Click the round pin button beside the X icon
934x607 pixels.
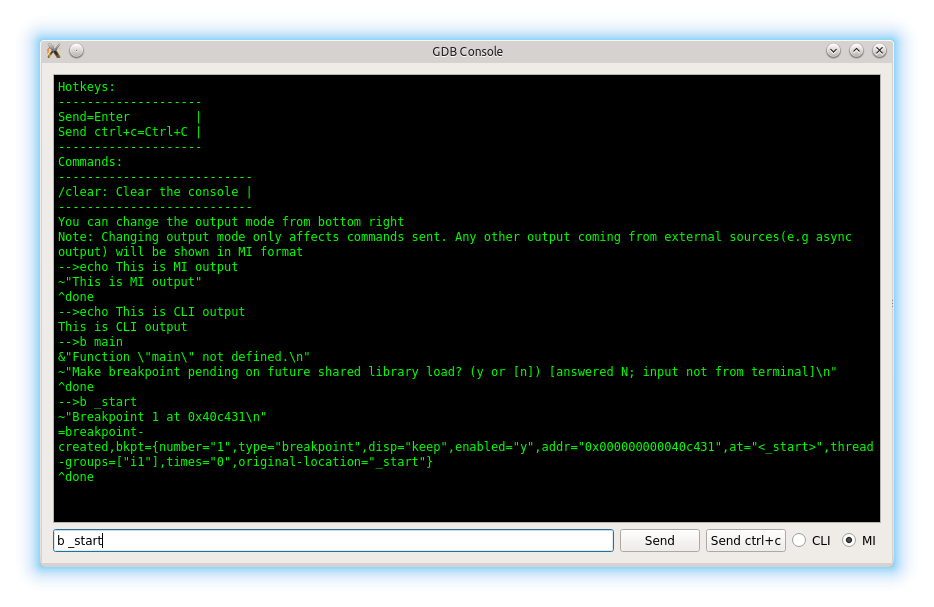pyautogui.click(x=76, y=51)
